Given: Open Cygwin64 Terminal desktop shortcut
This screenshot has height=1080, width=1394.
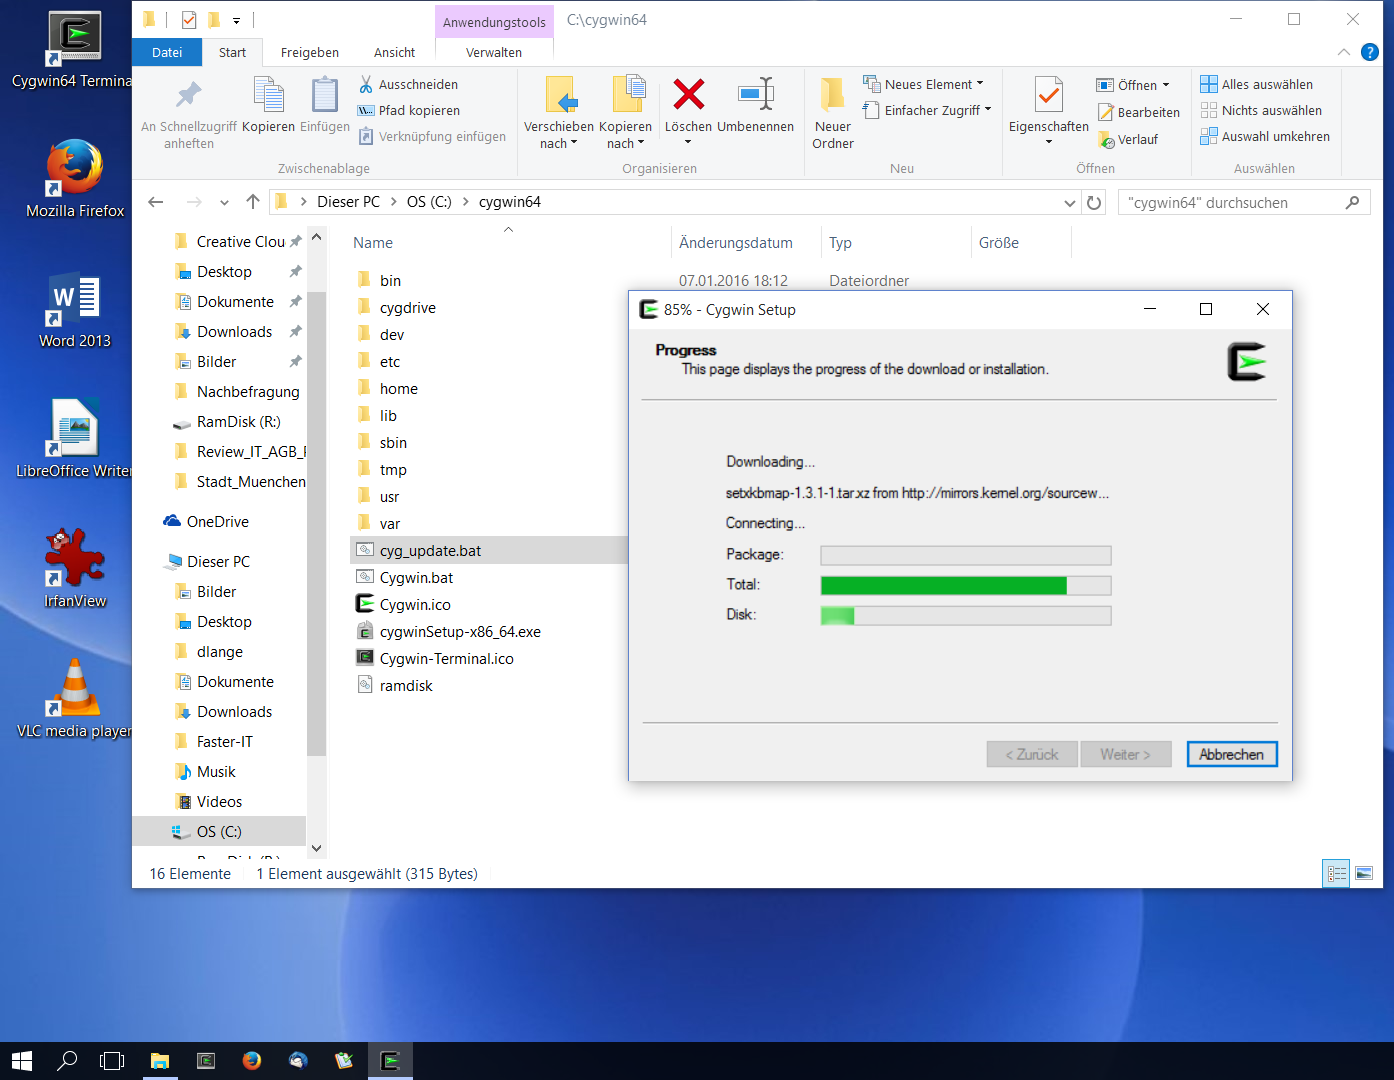Looking at the screenshot, I should click(72, 49).
